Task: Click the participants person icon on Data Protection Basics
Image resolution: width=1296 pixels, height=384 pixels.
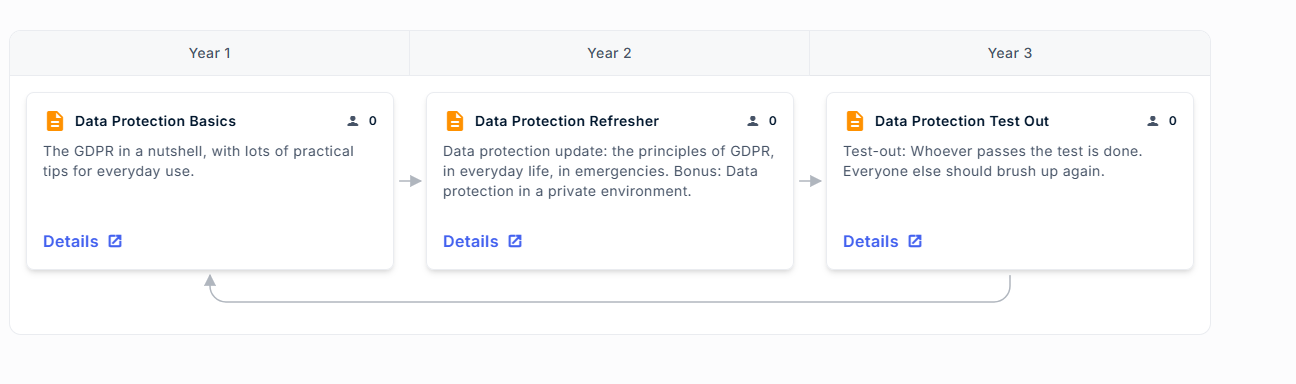Action: [352, 121]
